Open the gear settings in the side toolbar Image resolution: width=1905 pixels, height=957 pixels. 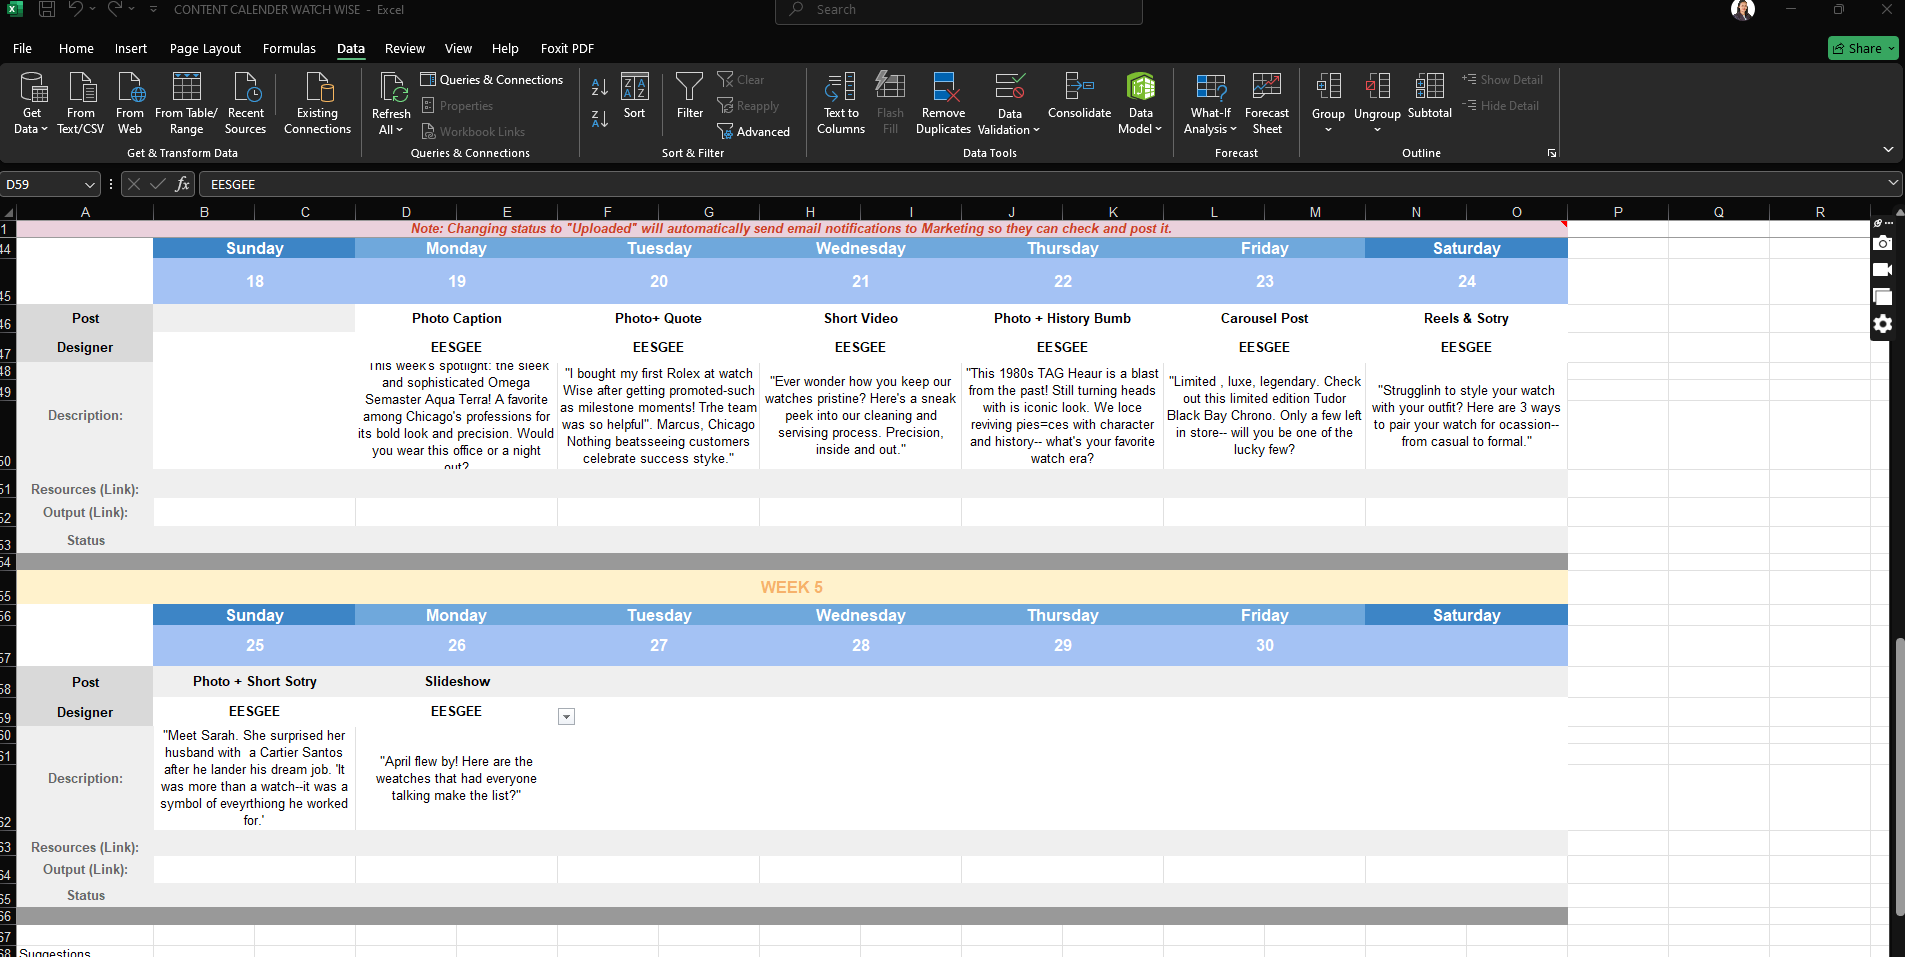pyautogui.click(x=1883, y=324)
